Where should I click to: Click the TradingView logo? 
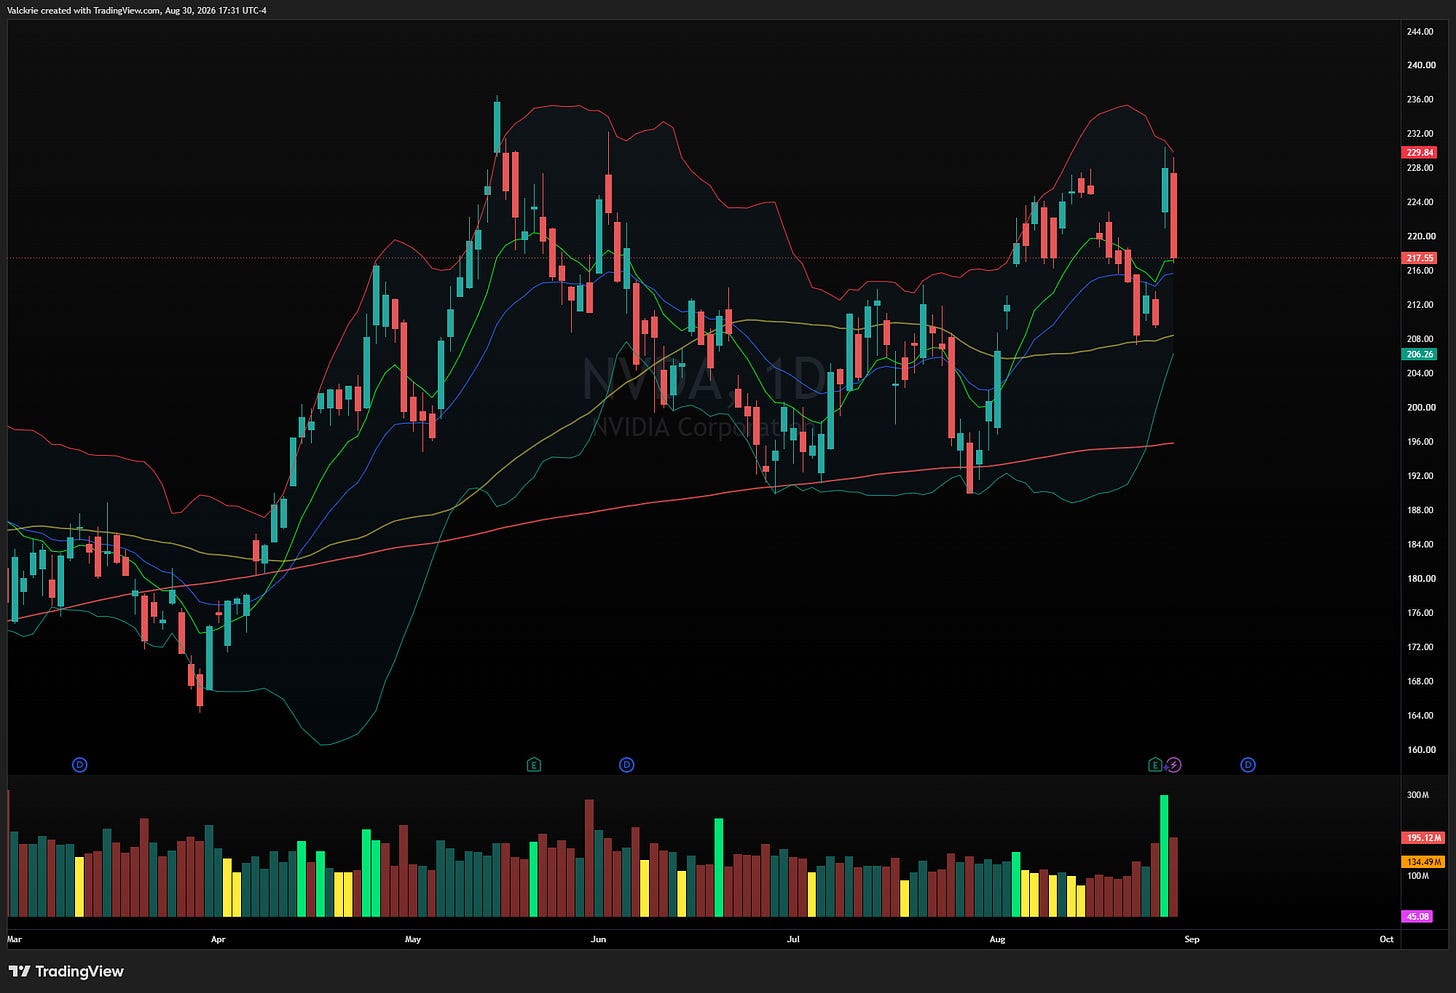(66, 971)
